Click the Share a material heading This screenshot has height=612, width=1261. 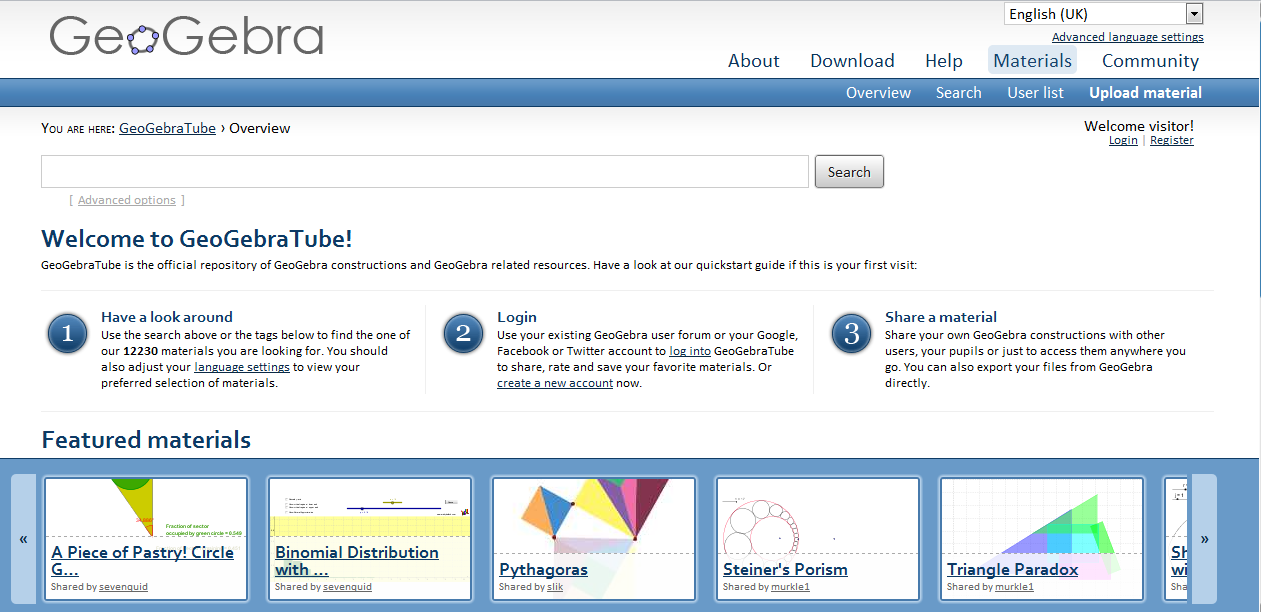(x=941, y=317)
